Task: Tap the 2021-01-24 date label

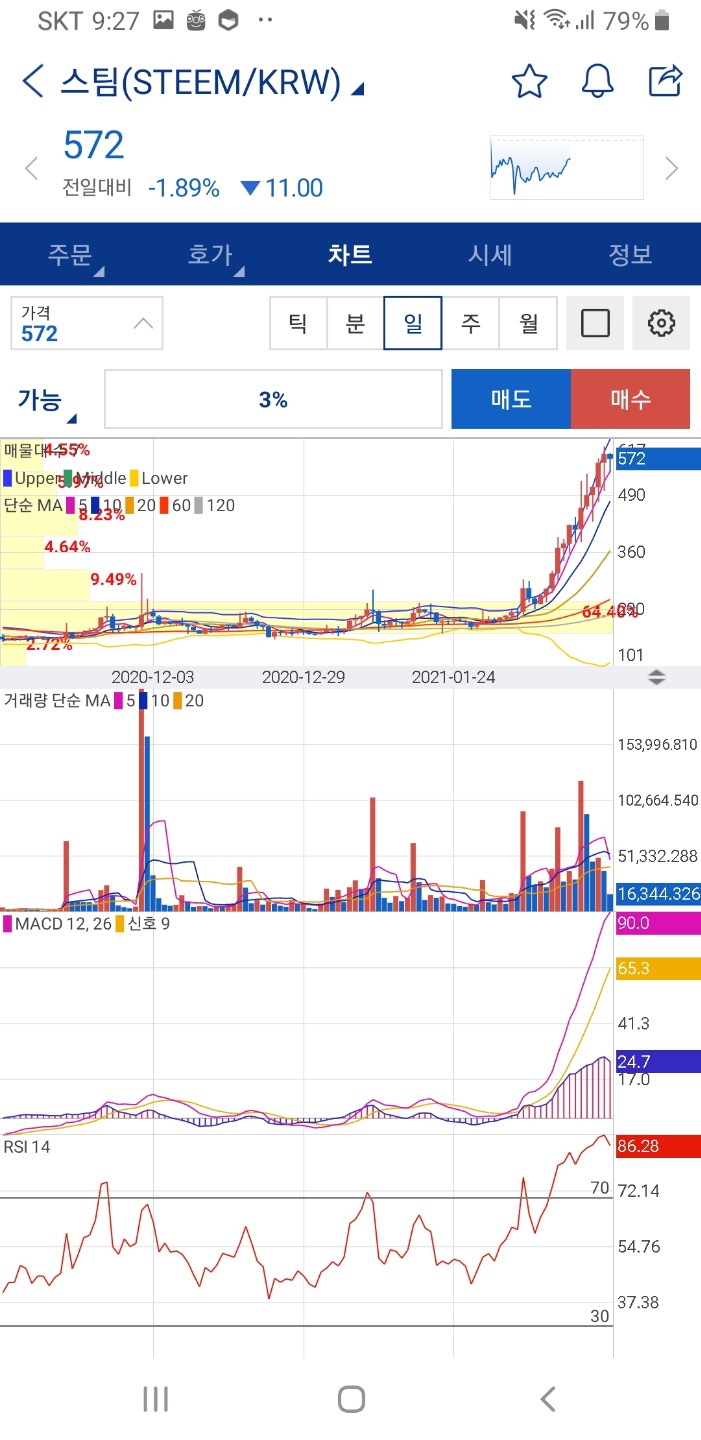Action: [x=454, y=677]
